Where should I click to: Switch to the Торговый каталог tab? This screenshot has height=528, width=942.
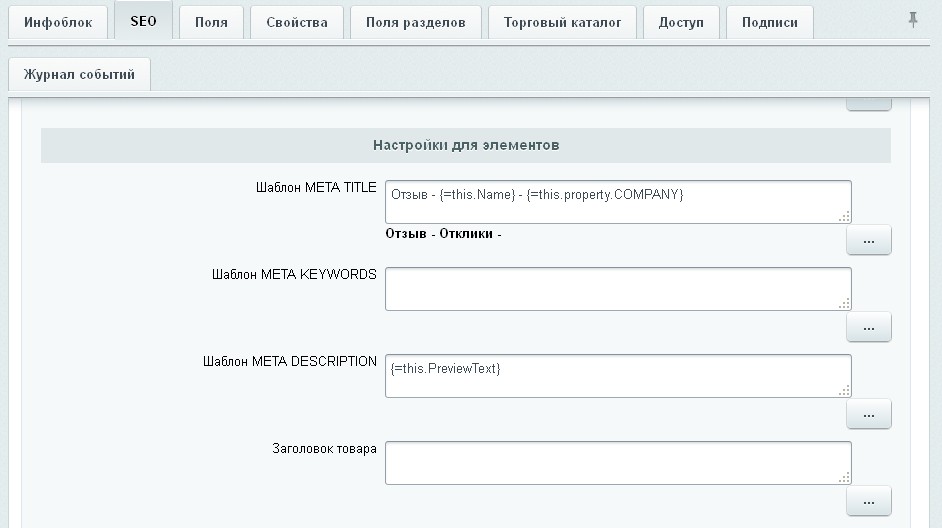562,22
